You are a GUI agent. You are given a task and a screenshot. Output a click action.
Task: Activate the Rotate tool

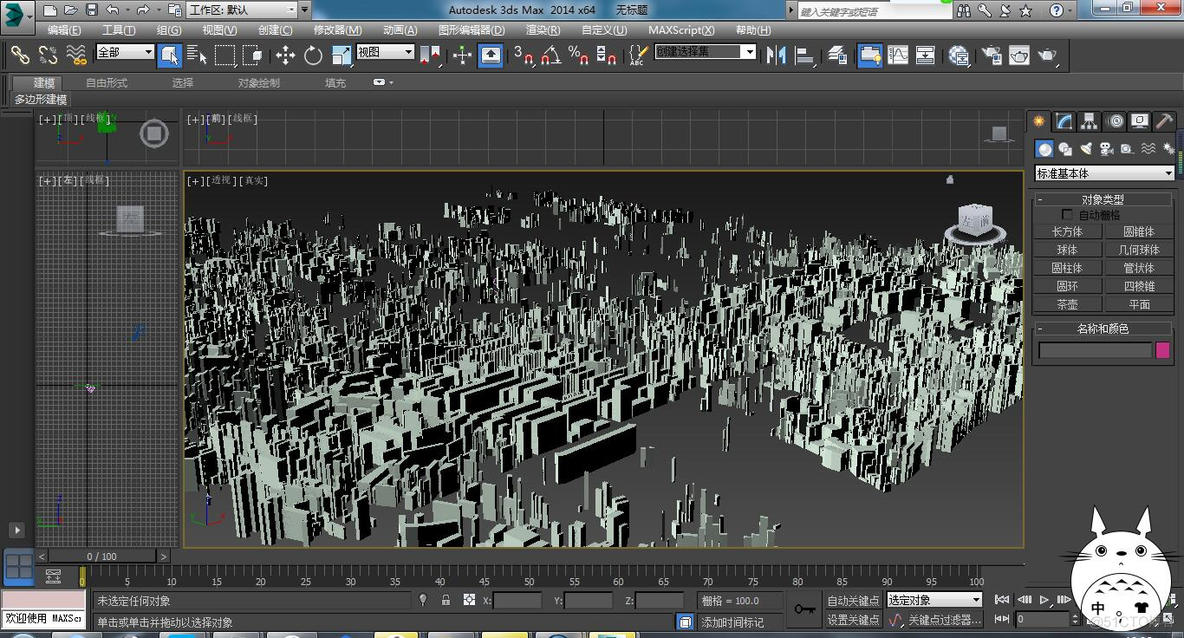click(313, 55)
